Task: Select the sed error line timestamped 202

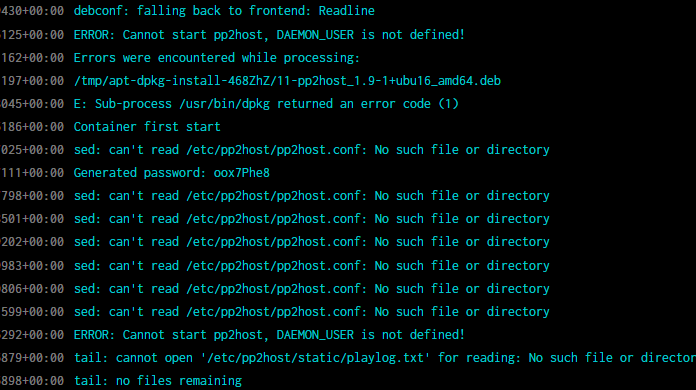Action: point(312,242)
